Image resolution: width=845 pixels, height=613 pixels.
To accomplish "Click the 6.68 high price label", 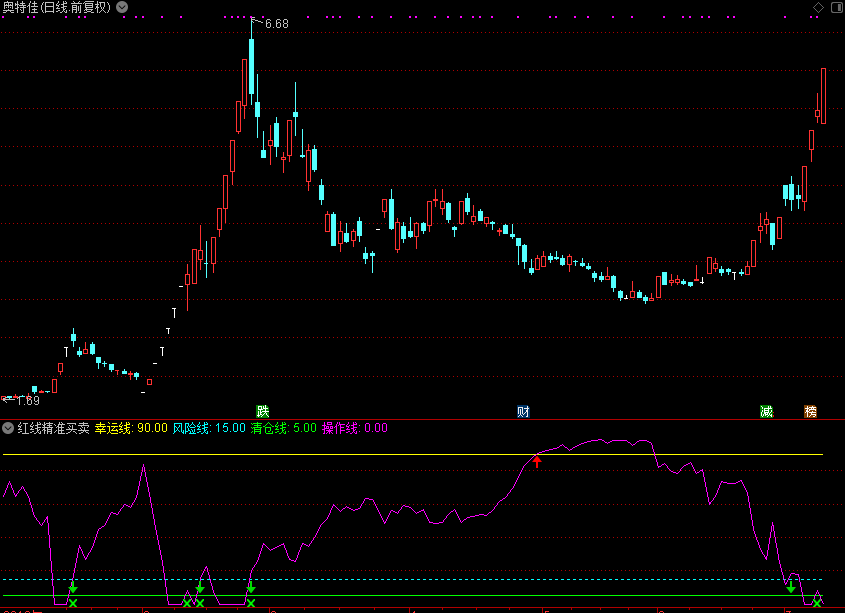I will coord(276,23).
